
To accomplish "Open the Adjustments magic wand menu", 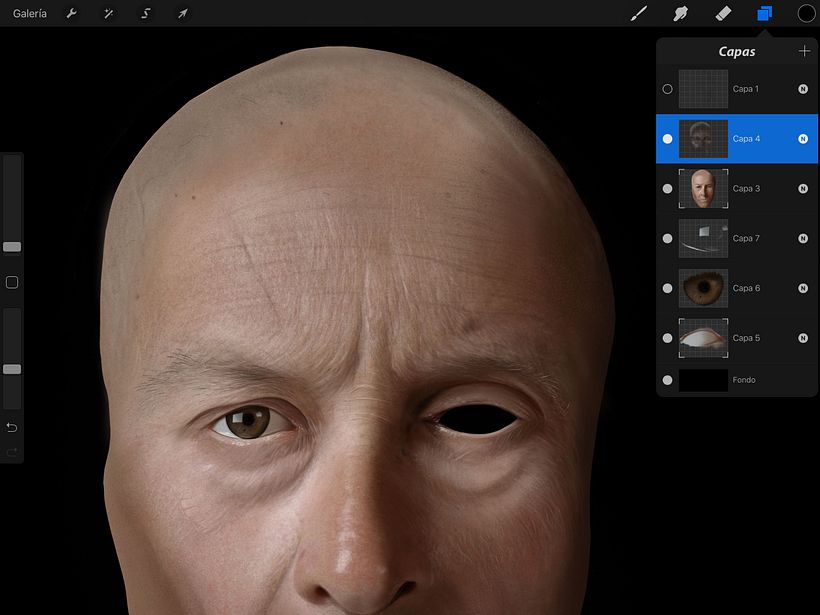I will coord(108,14).
